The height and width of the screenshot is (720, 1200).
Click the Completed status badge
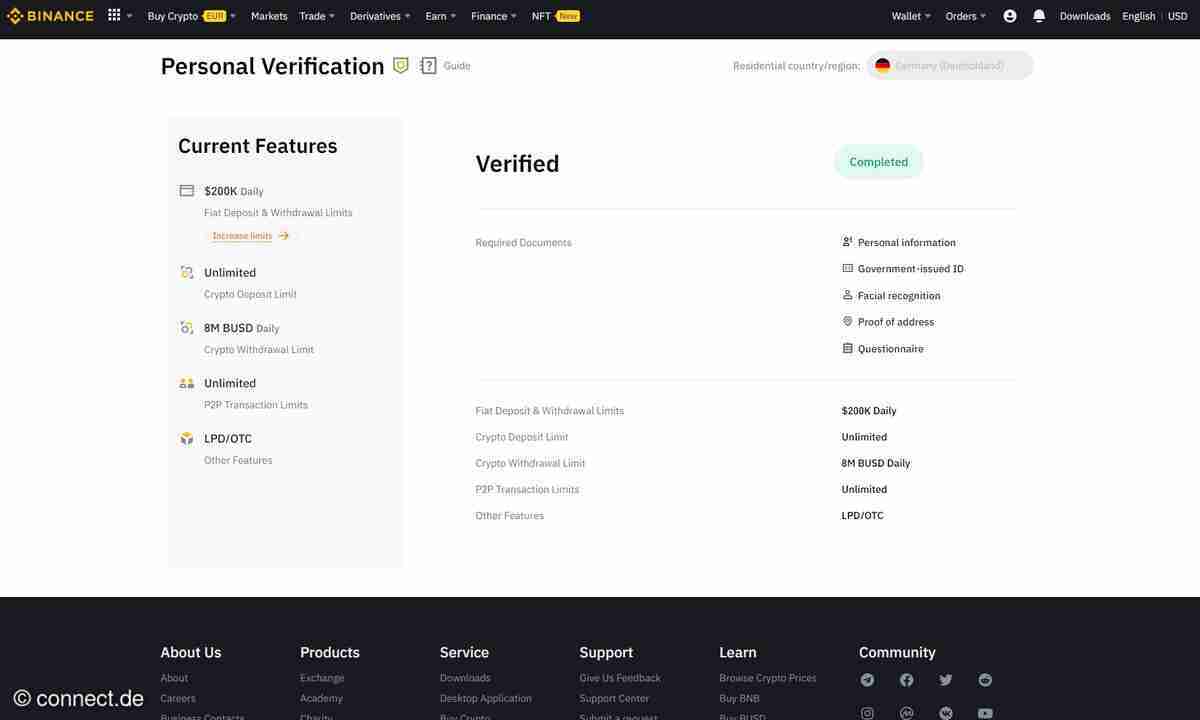(x=878, y=162)
